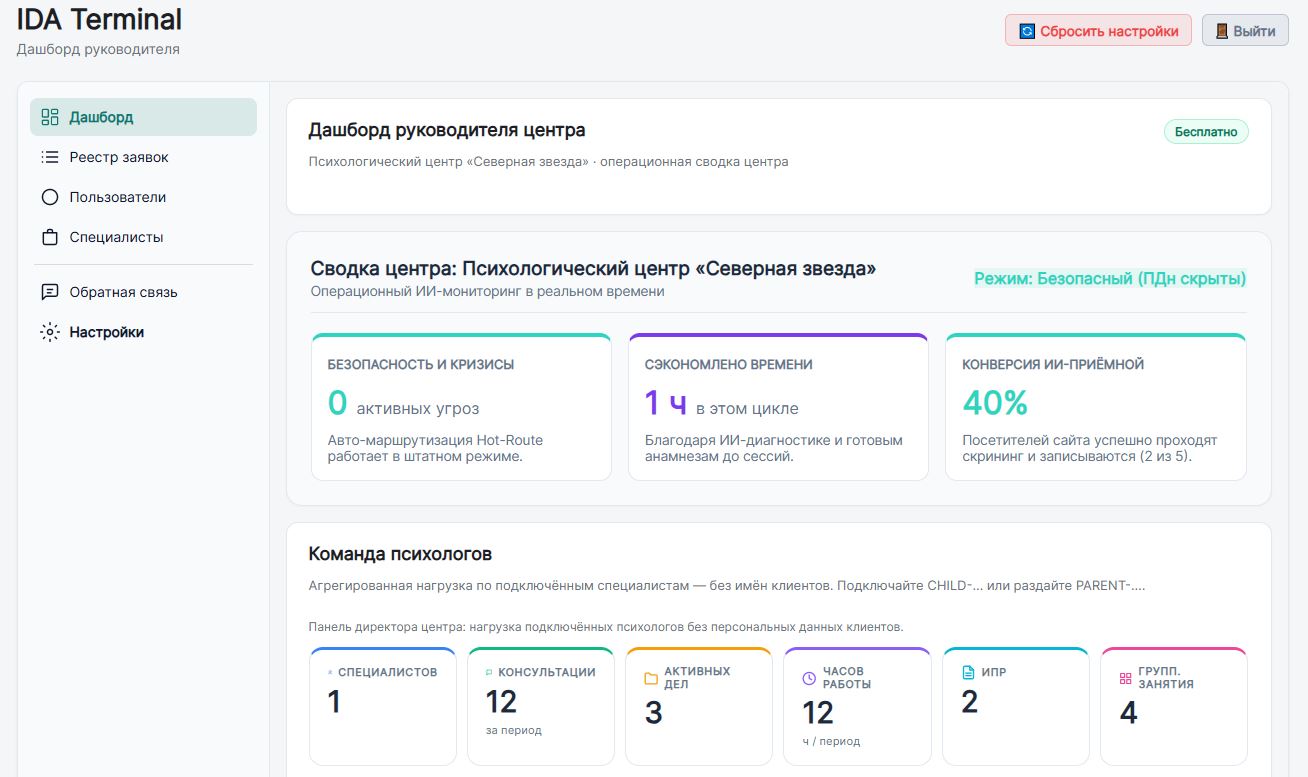Click the document icon on ИПР card
1308x777 pixels.
(967, 672)
